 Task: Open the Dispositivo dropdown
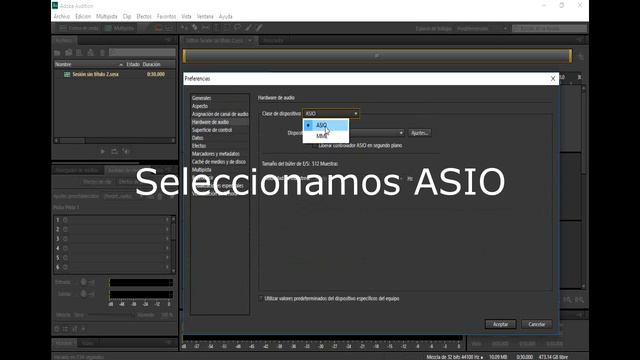pos(376,133)
